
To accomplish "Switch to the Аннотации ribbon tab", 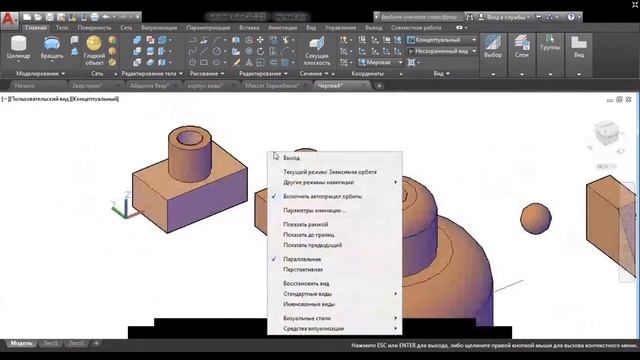I will [282, 28].
